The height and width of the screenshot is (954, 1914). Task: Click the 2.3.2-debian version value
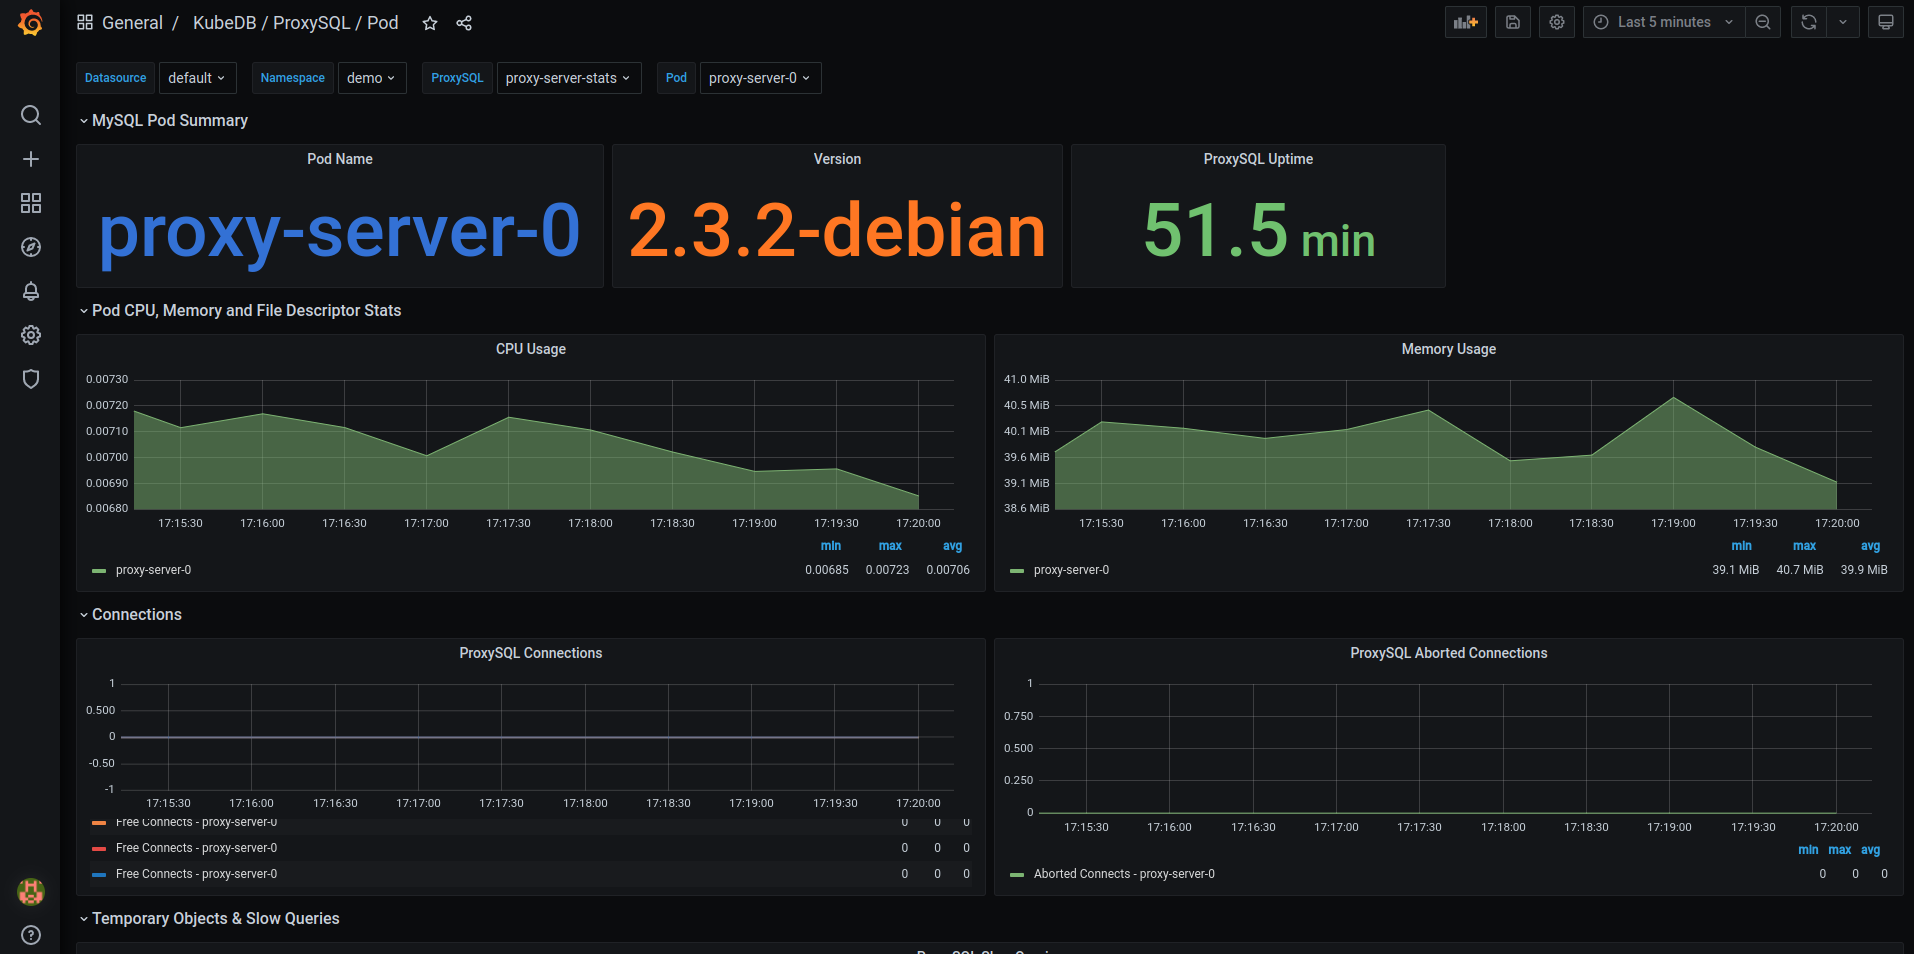point(837,230)
